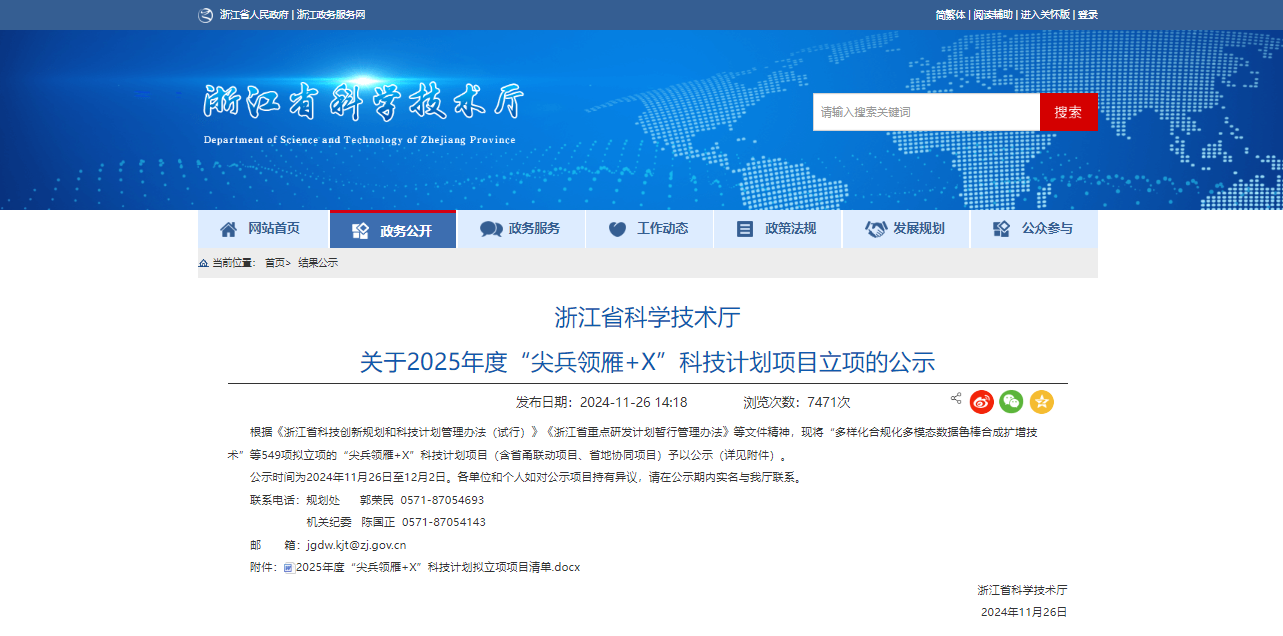Click the search keyword input field
The width and height of the screenshot is (1283, 636).
[x=925, y=112]
